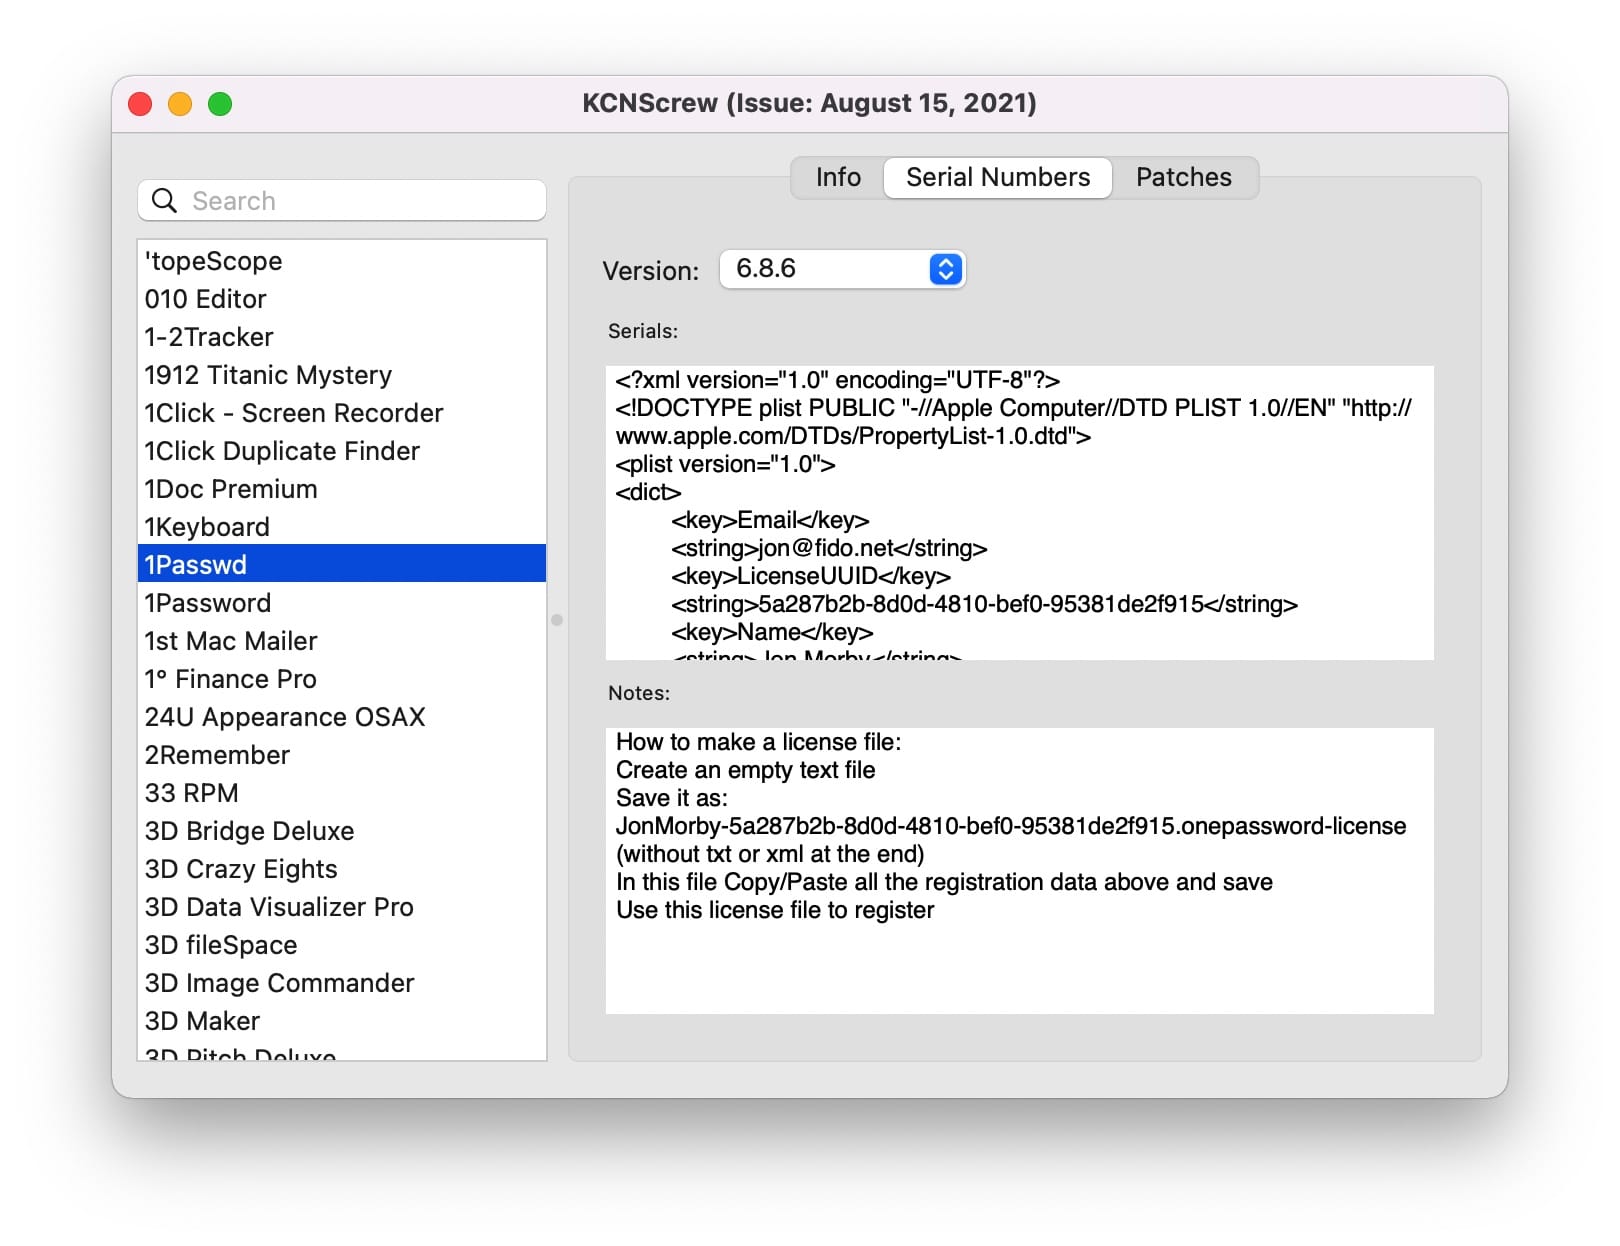Click the highlighted 1Passwd row

pos(342,565)
